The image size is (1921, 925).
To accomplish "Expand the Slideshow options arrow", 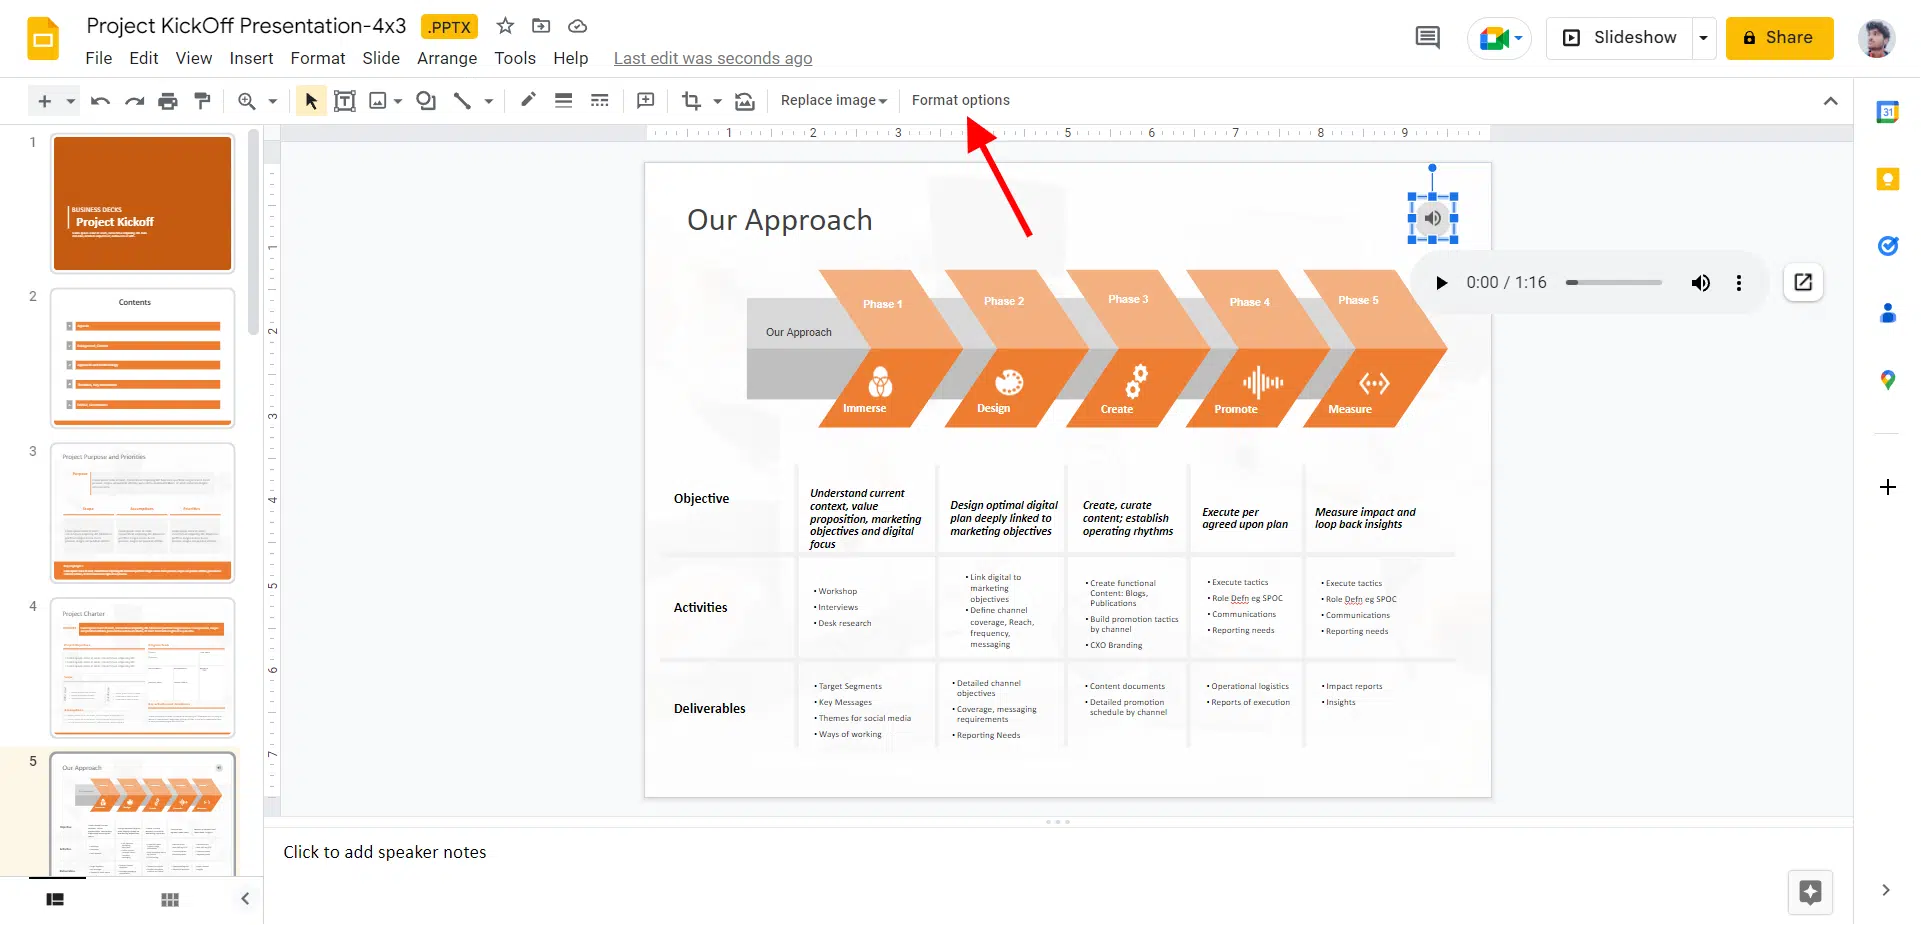I will coord(1703,38).
